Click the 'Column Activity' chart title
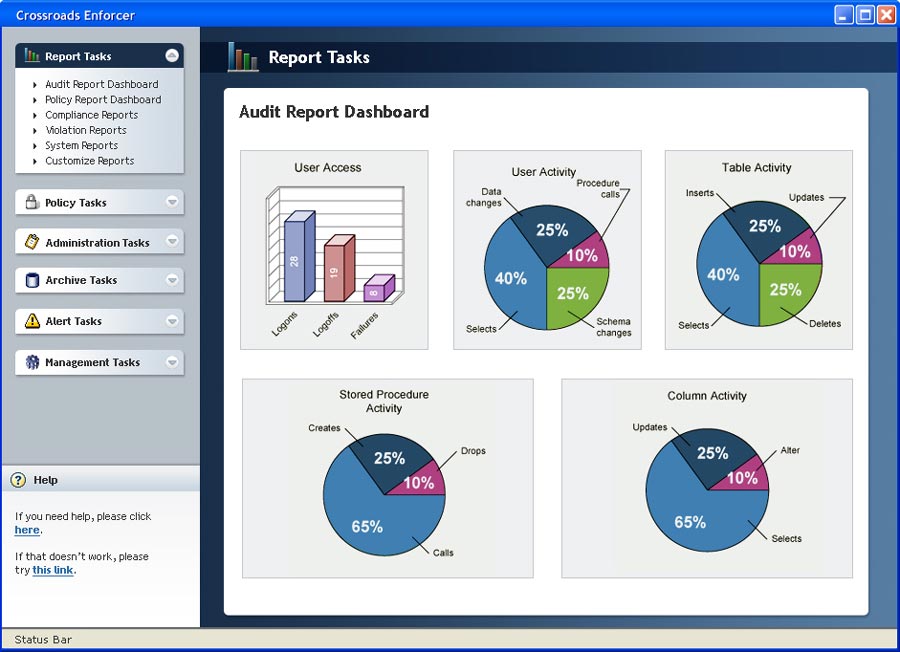 pos(707,395)
